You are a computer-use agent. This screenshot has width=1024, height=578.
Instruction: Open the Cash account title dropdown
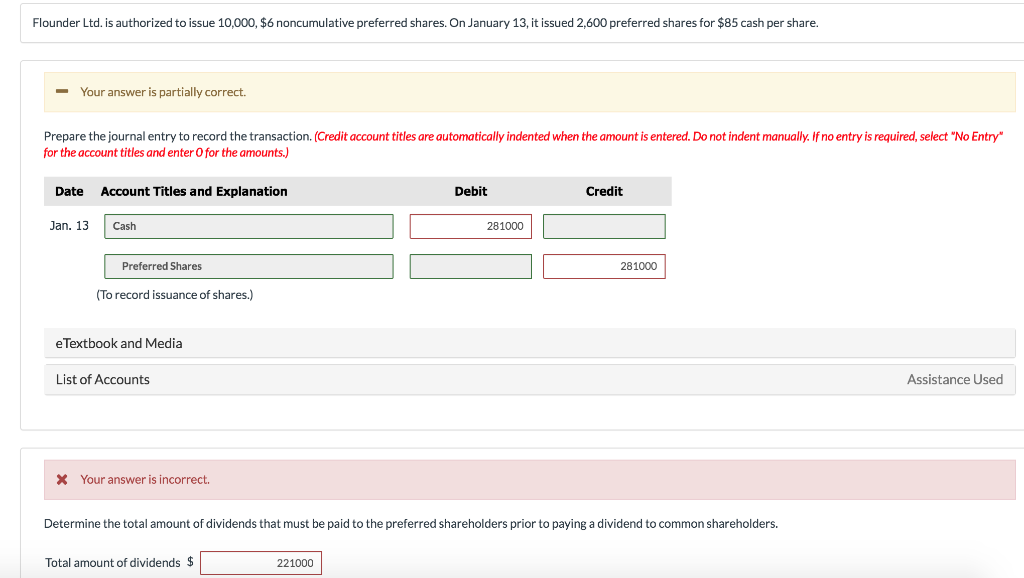click(x=248, y=226)
